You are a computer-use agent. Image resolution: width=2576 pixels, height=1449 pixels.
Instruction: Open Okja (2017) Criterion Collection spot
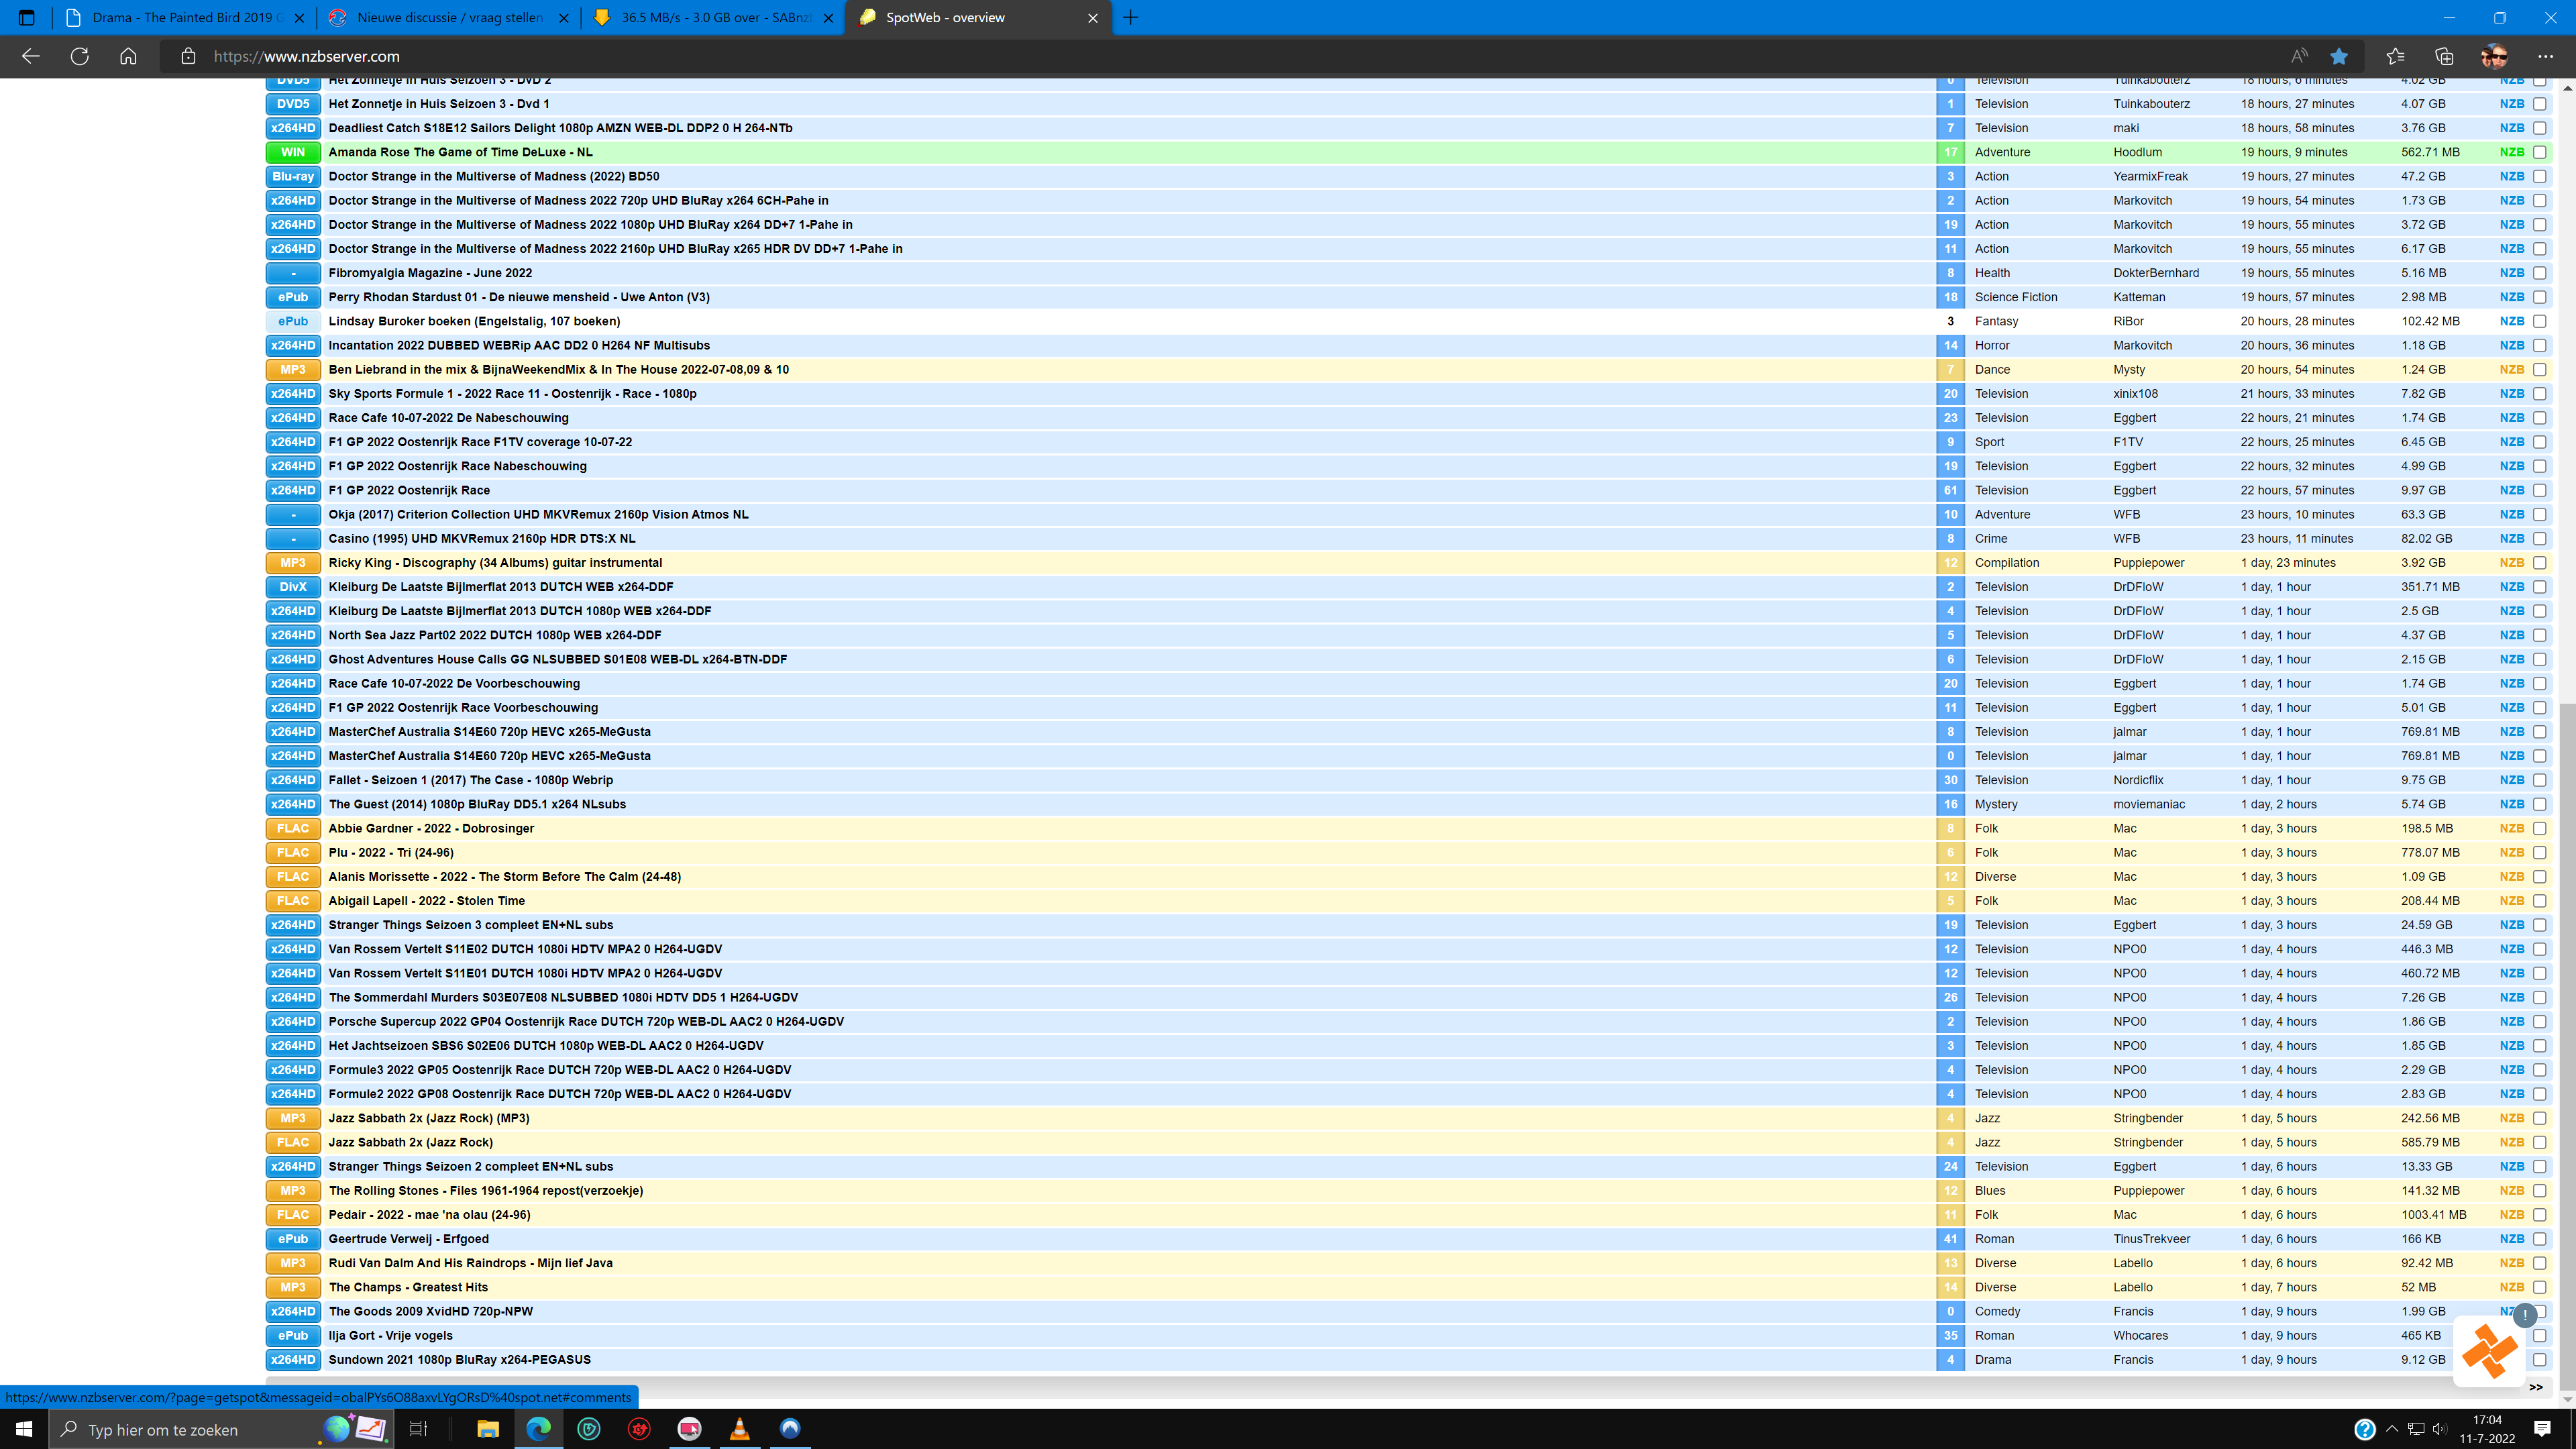coord(538,514)
